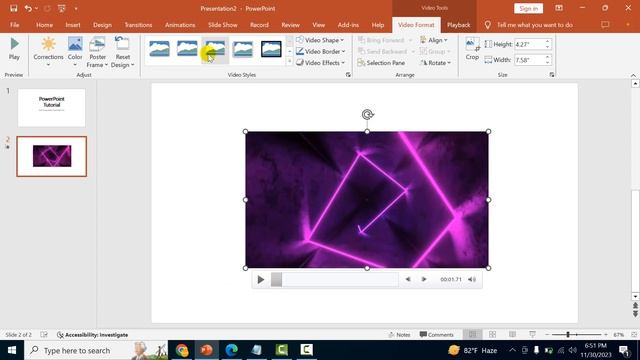
Task: Switch to the Home tab
Action: point(44,25)
